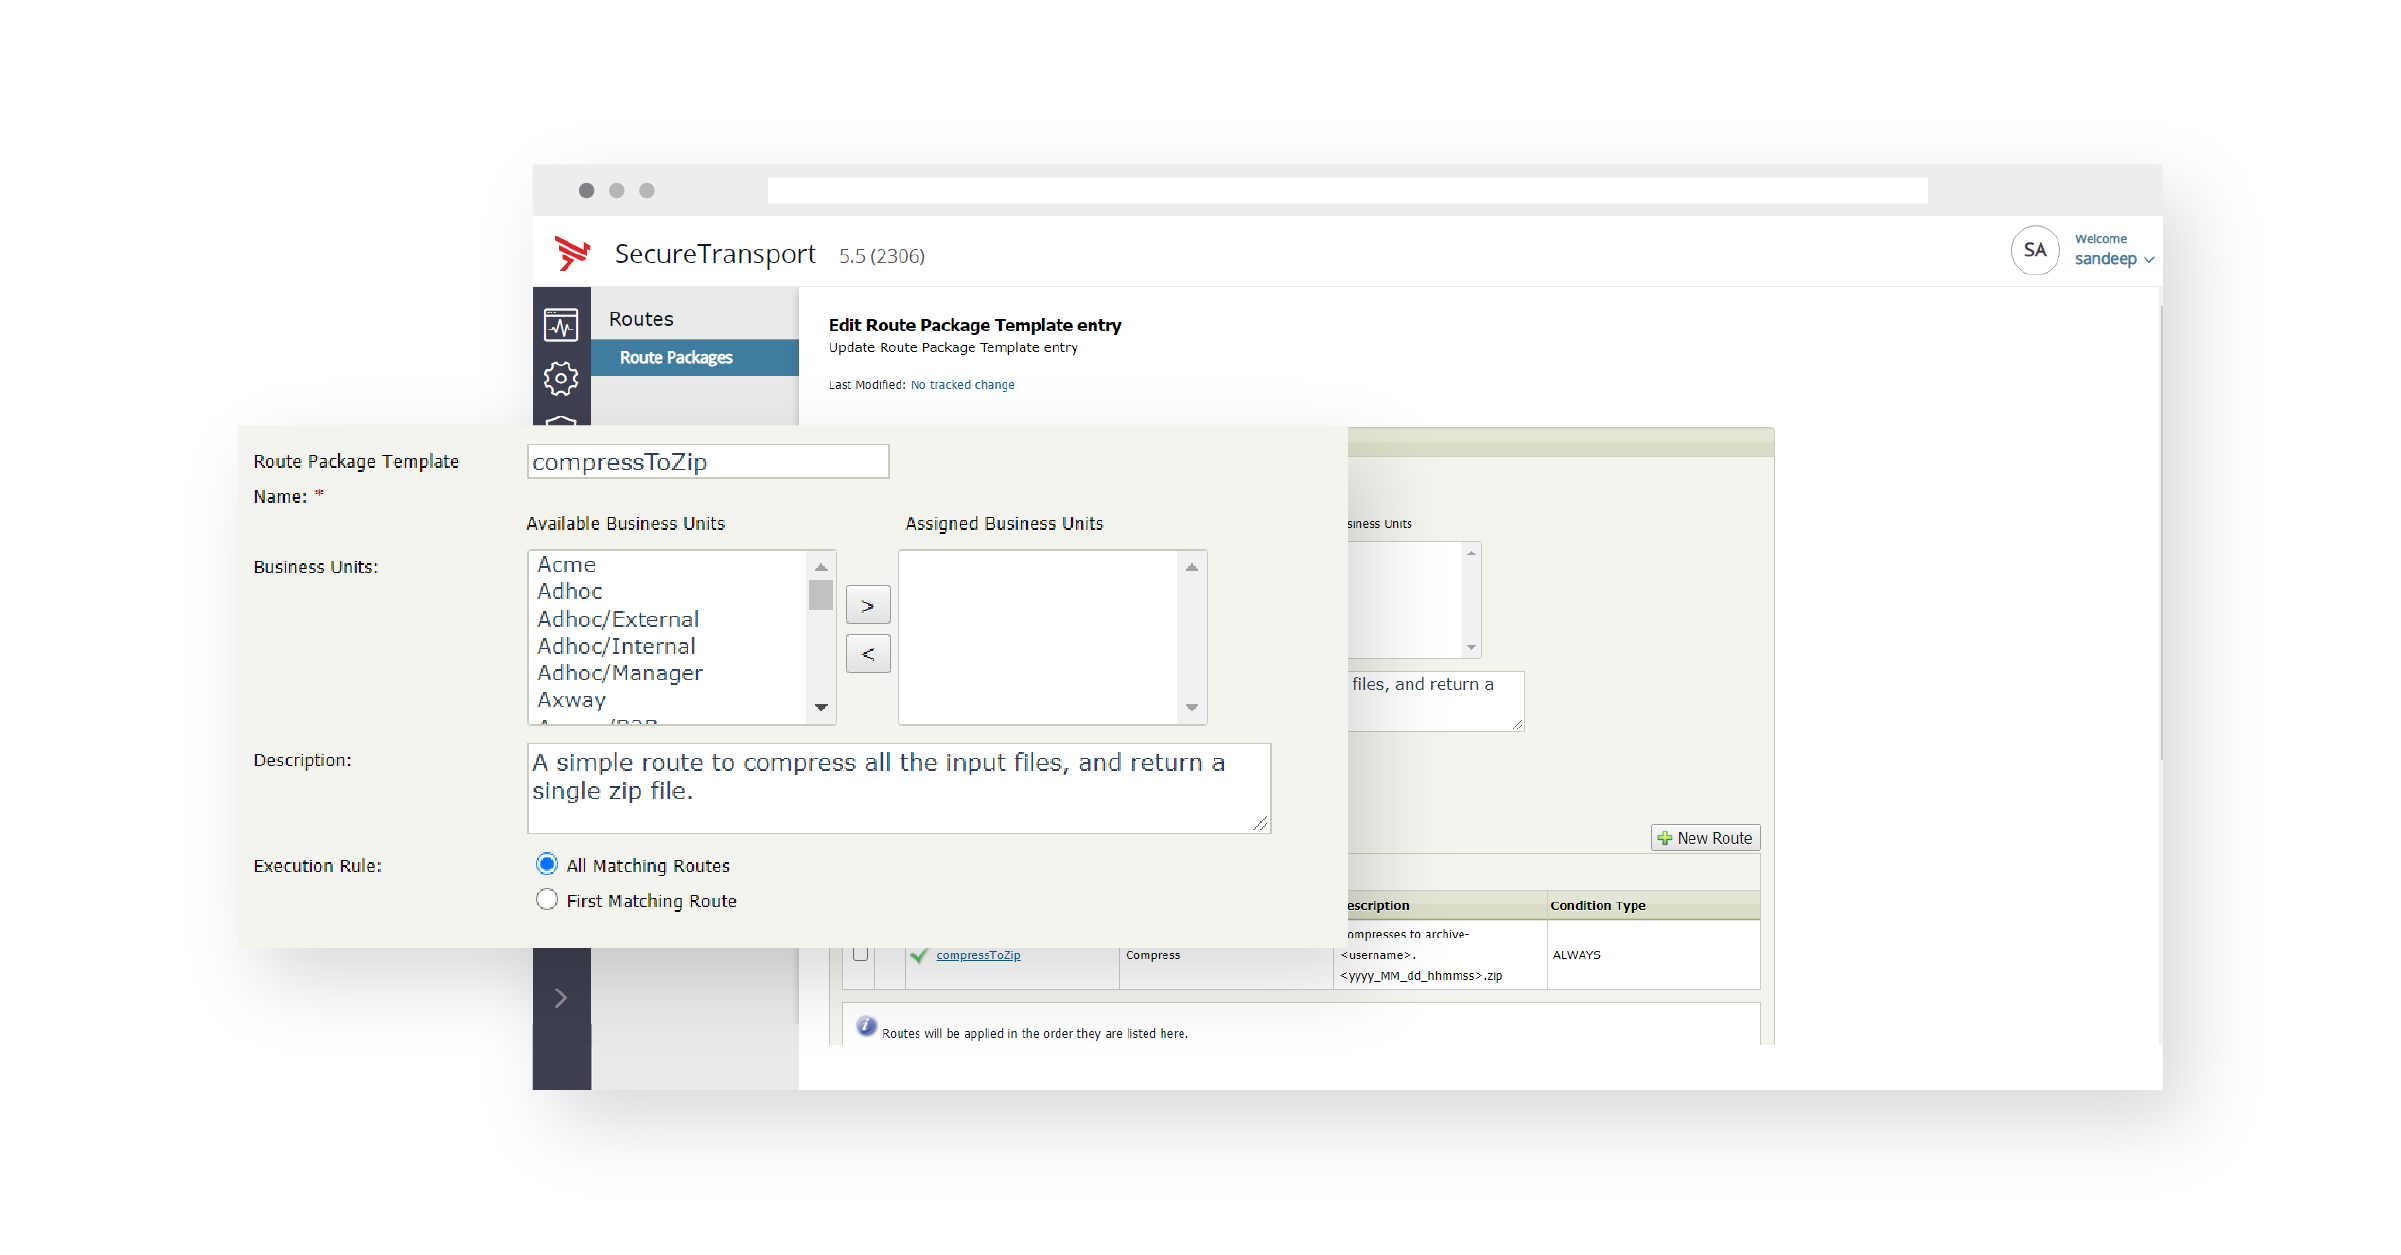The image size is (2401, 1255).
Task: Open the settings gear icon in the sidebar
Action: click(561, 378)
